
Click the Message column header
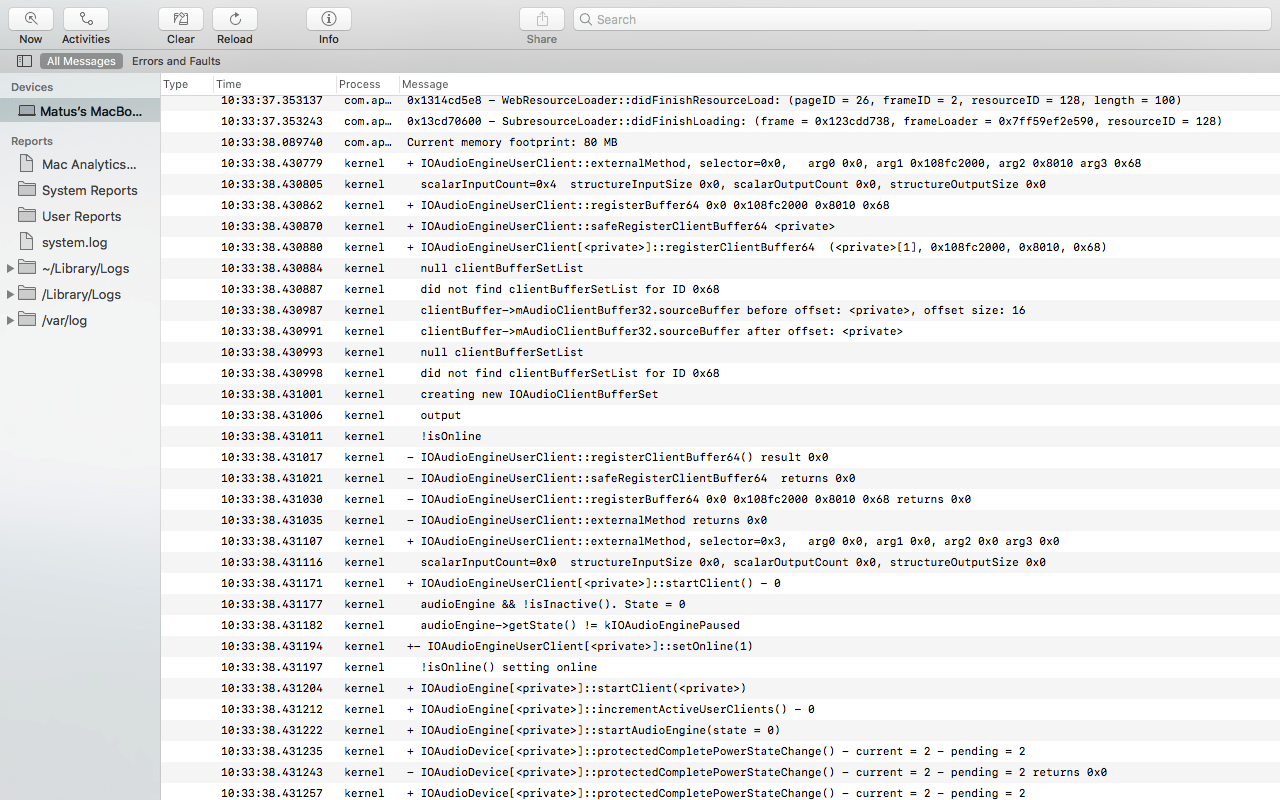(x=840, y=84)
